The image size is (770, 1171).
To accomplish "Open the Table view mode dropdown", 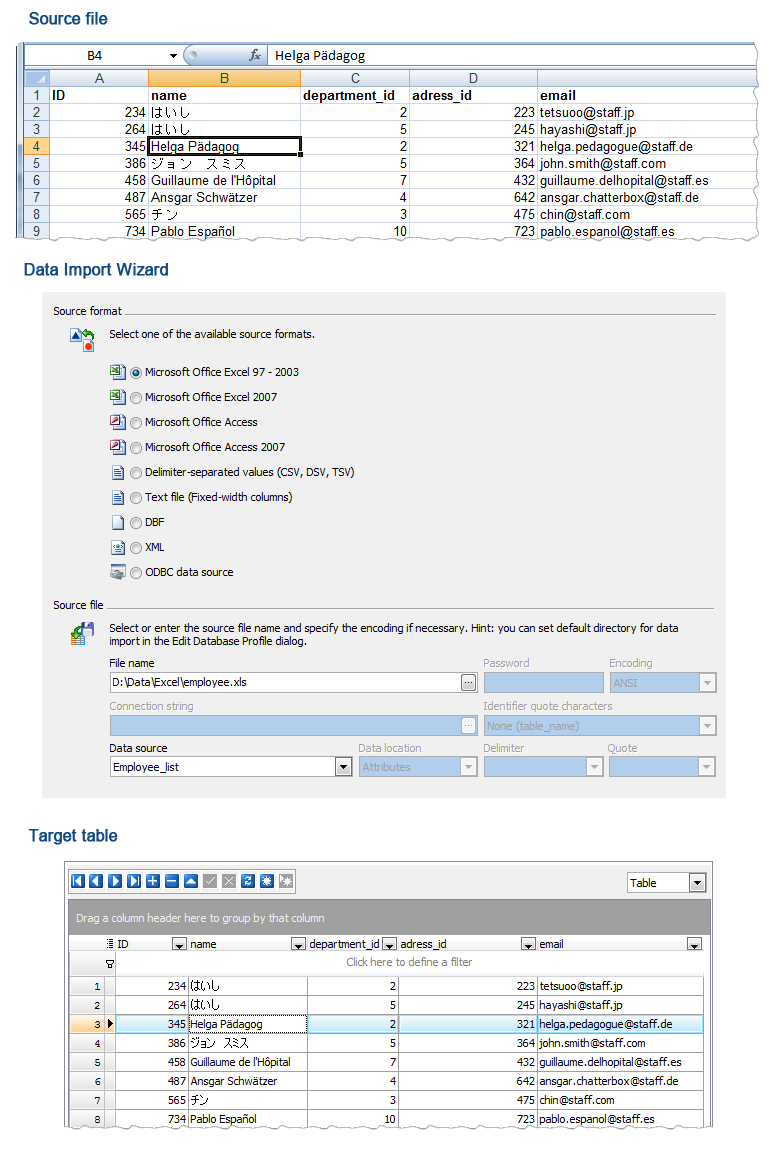I will click(x=697, y=883).
